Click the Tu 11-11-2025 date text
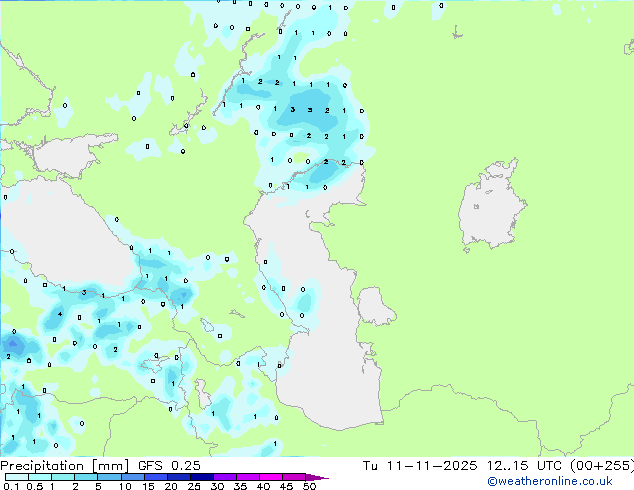This screenshot has width=634, height=490. pyautogui.click(x=420, y=466)
